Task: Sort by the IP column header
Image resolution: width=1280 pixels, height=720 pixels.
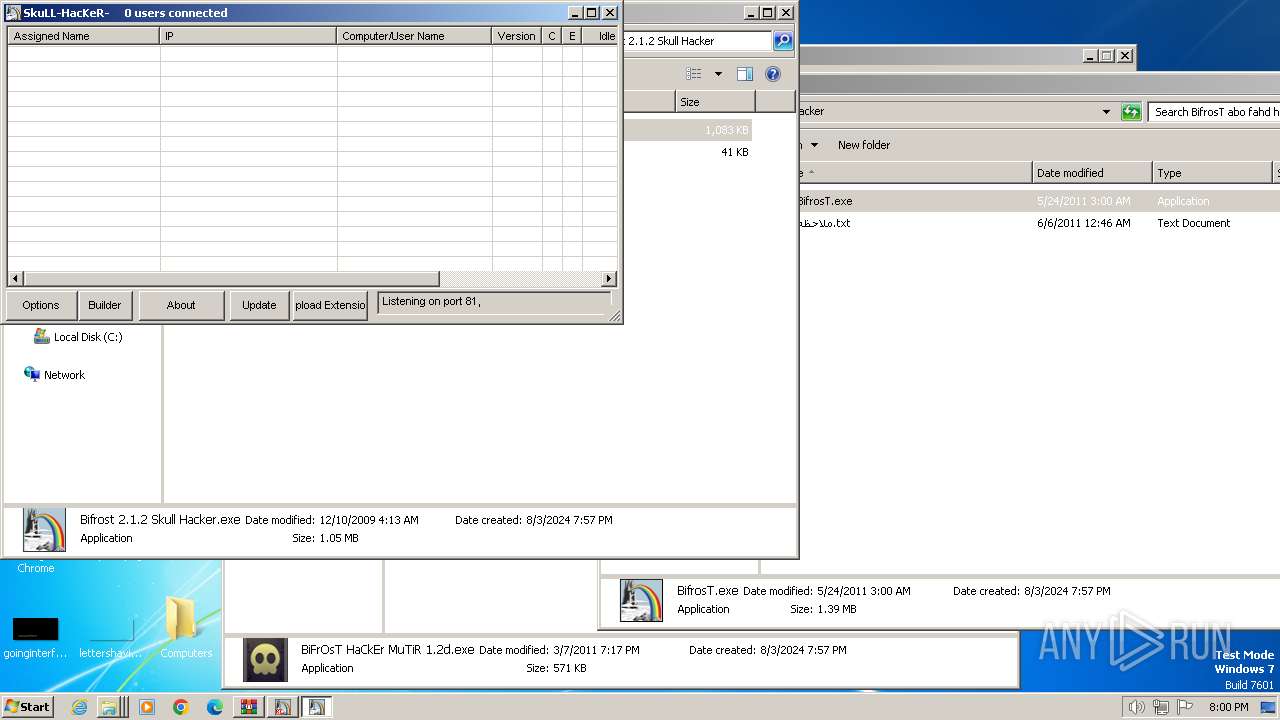Action: tap(248, 36)
